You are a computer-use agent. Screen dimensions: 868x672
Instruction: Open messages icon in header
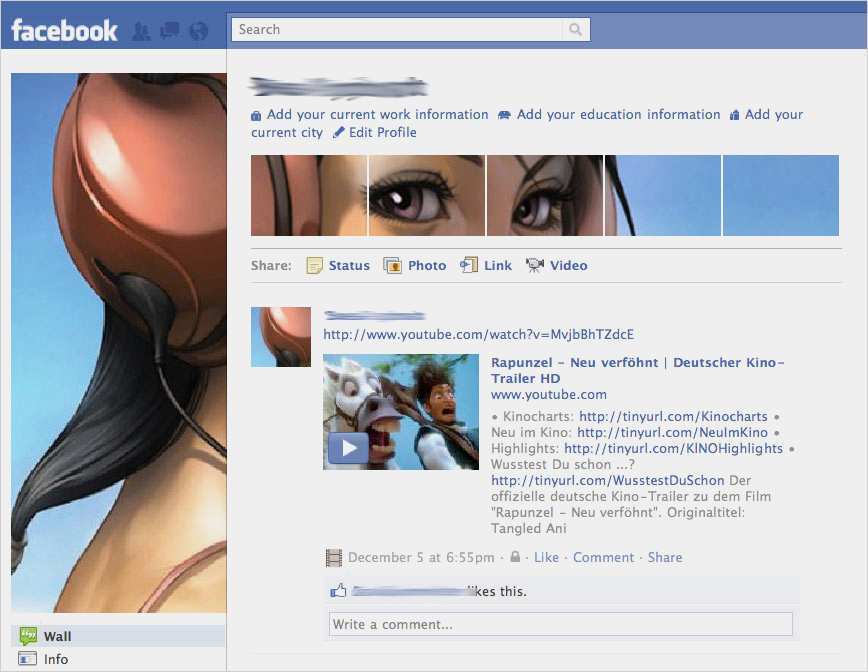pyautogui.click(x=169, y=30)
